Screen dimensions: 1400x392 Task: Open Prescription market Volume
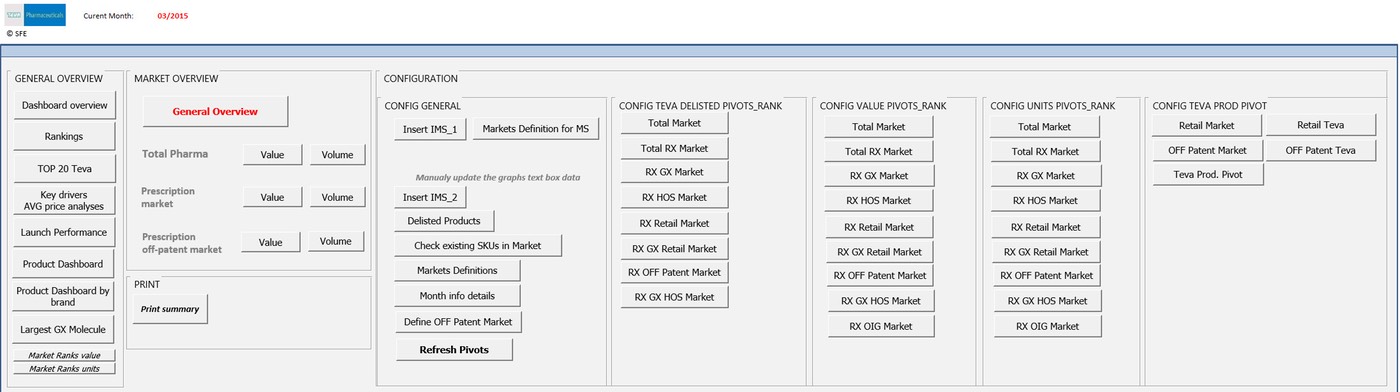tap(337, 197)
